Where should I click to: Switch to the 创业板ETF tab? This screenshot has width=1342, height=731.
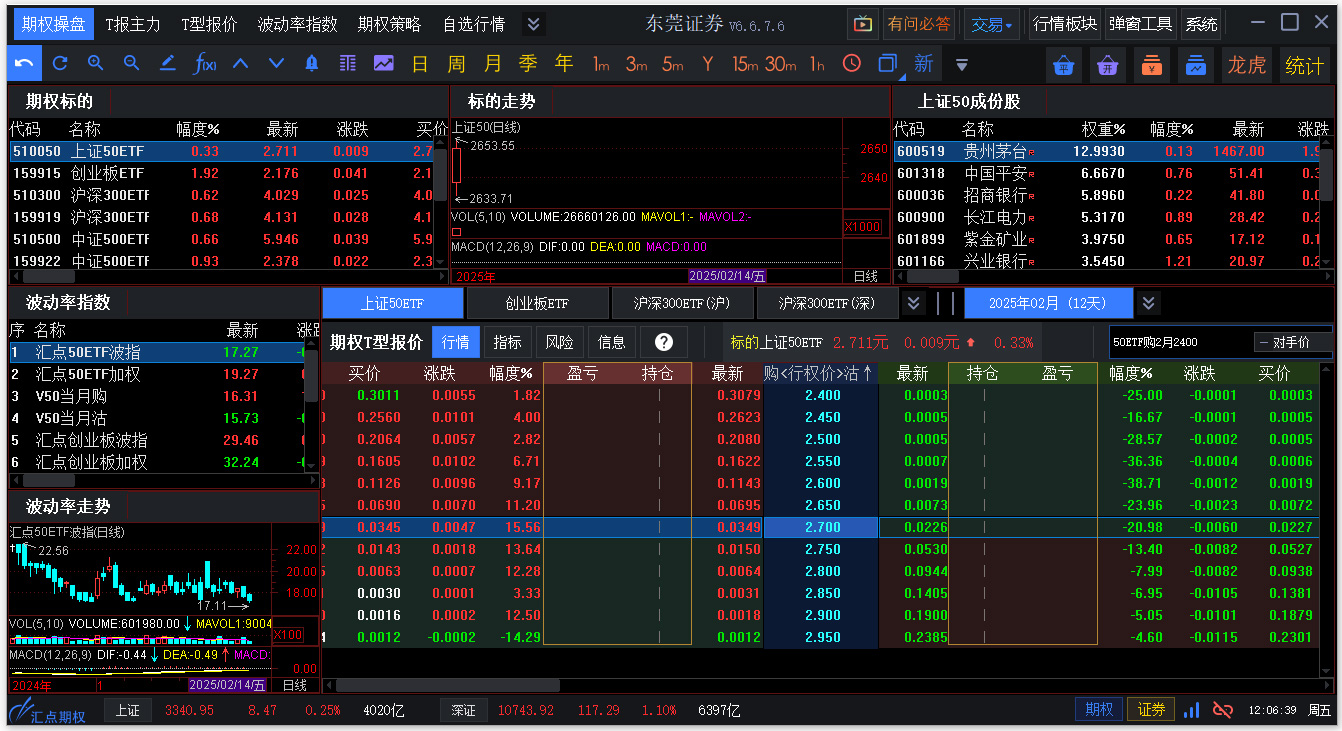pyautogui.click(x=537, y=303)
